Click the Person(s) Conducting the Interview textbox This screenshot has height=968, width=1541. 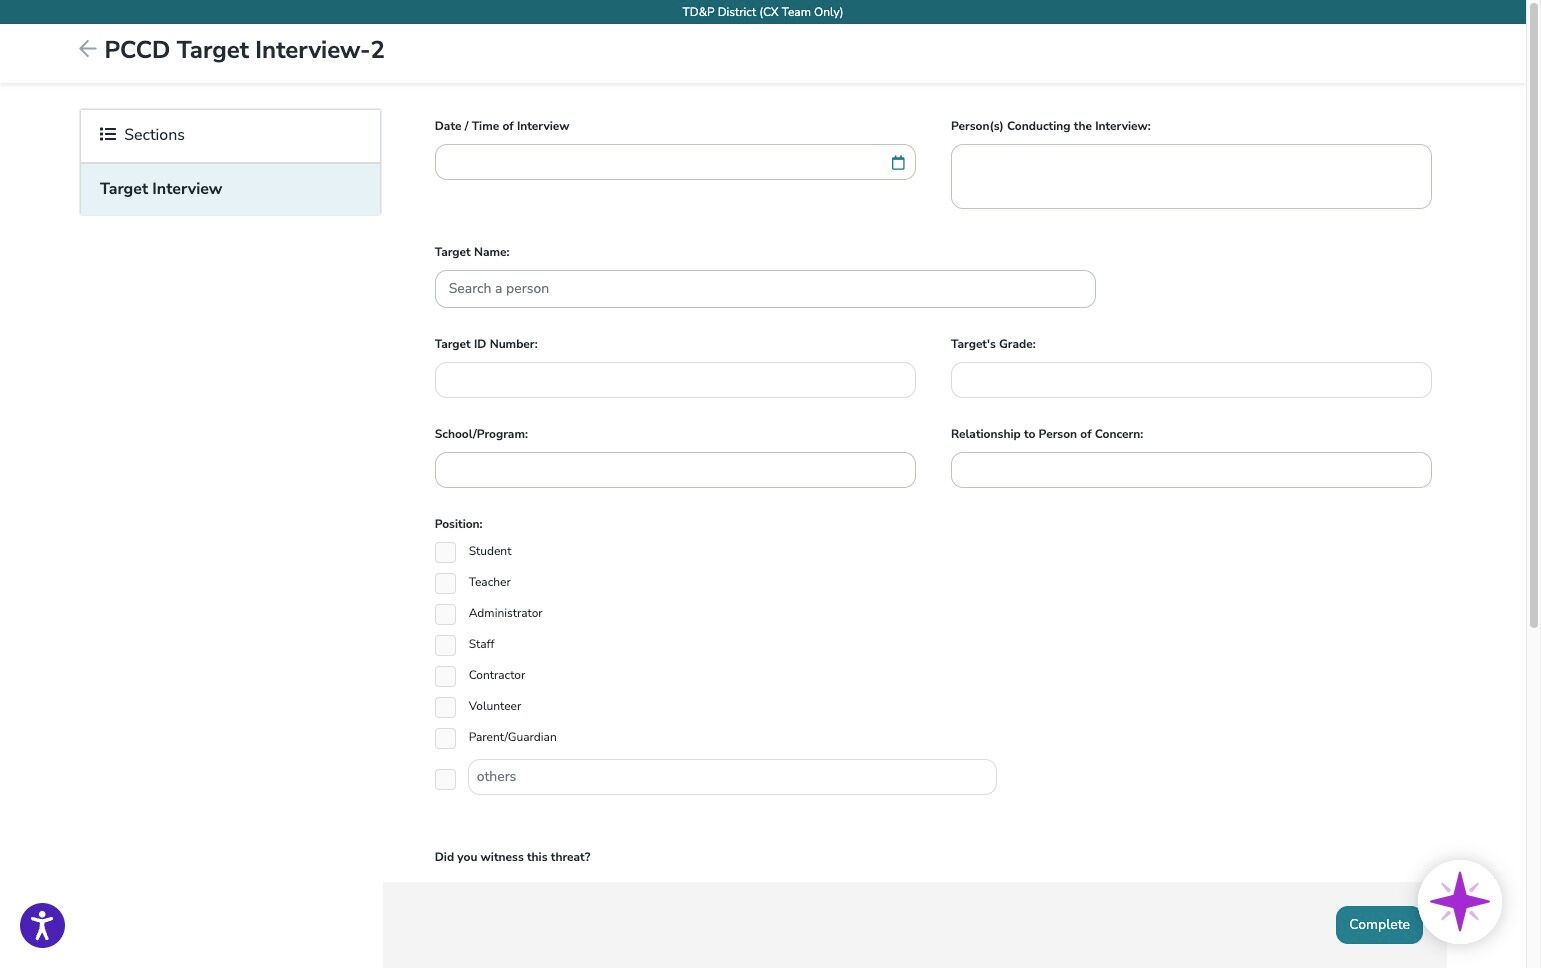(x=1191, y=176)
